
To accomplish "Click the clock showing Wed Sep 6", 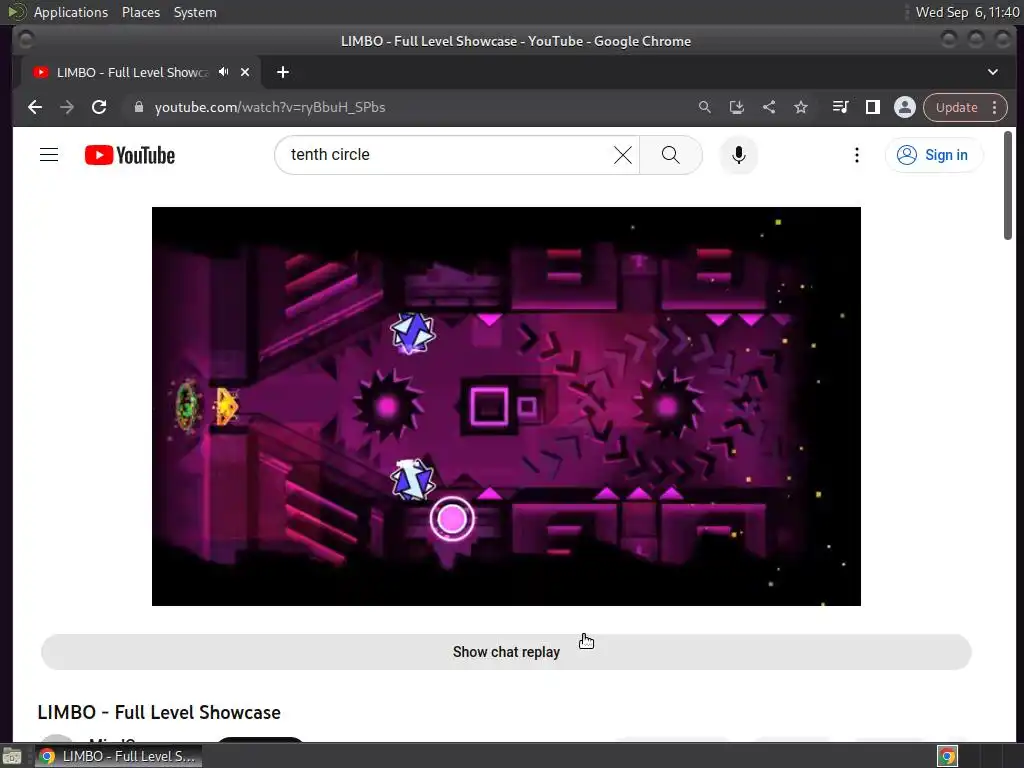I will click(x=967, y=12).
